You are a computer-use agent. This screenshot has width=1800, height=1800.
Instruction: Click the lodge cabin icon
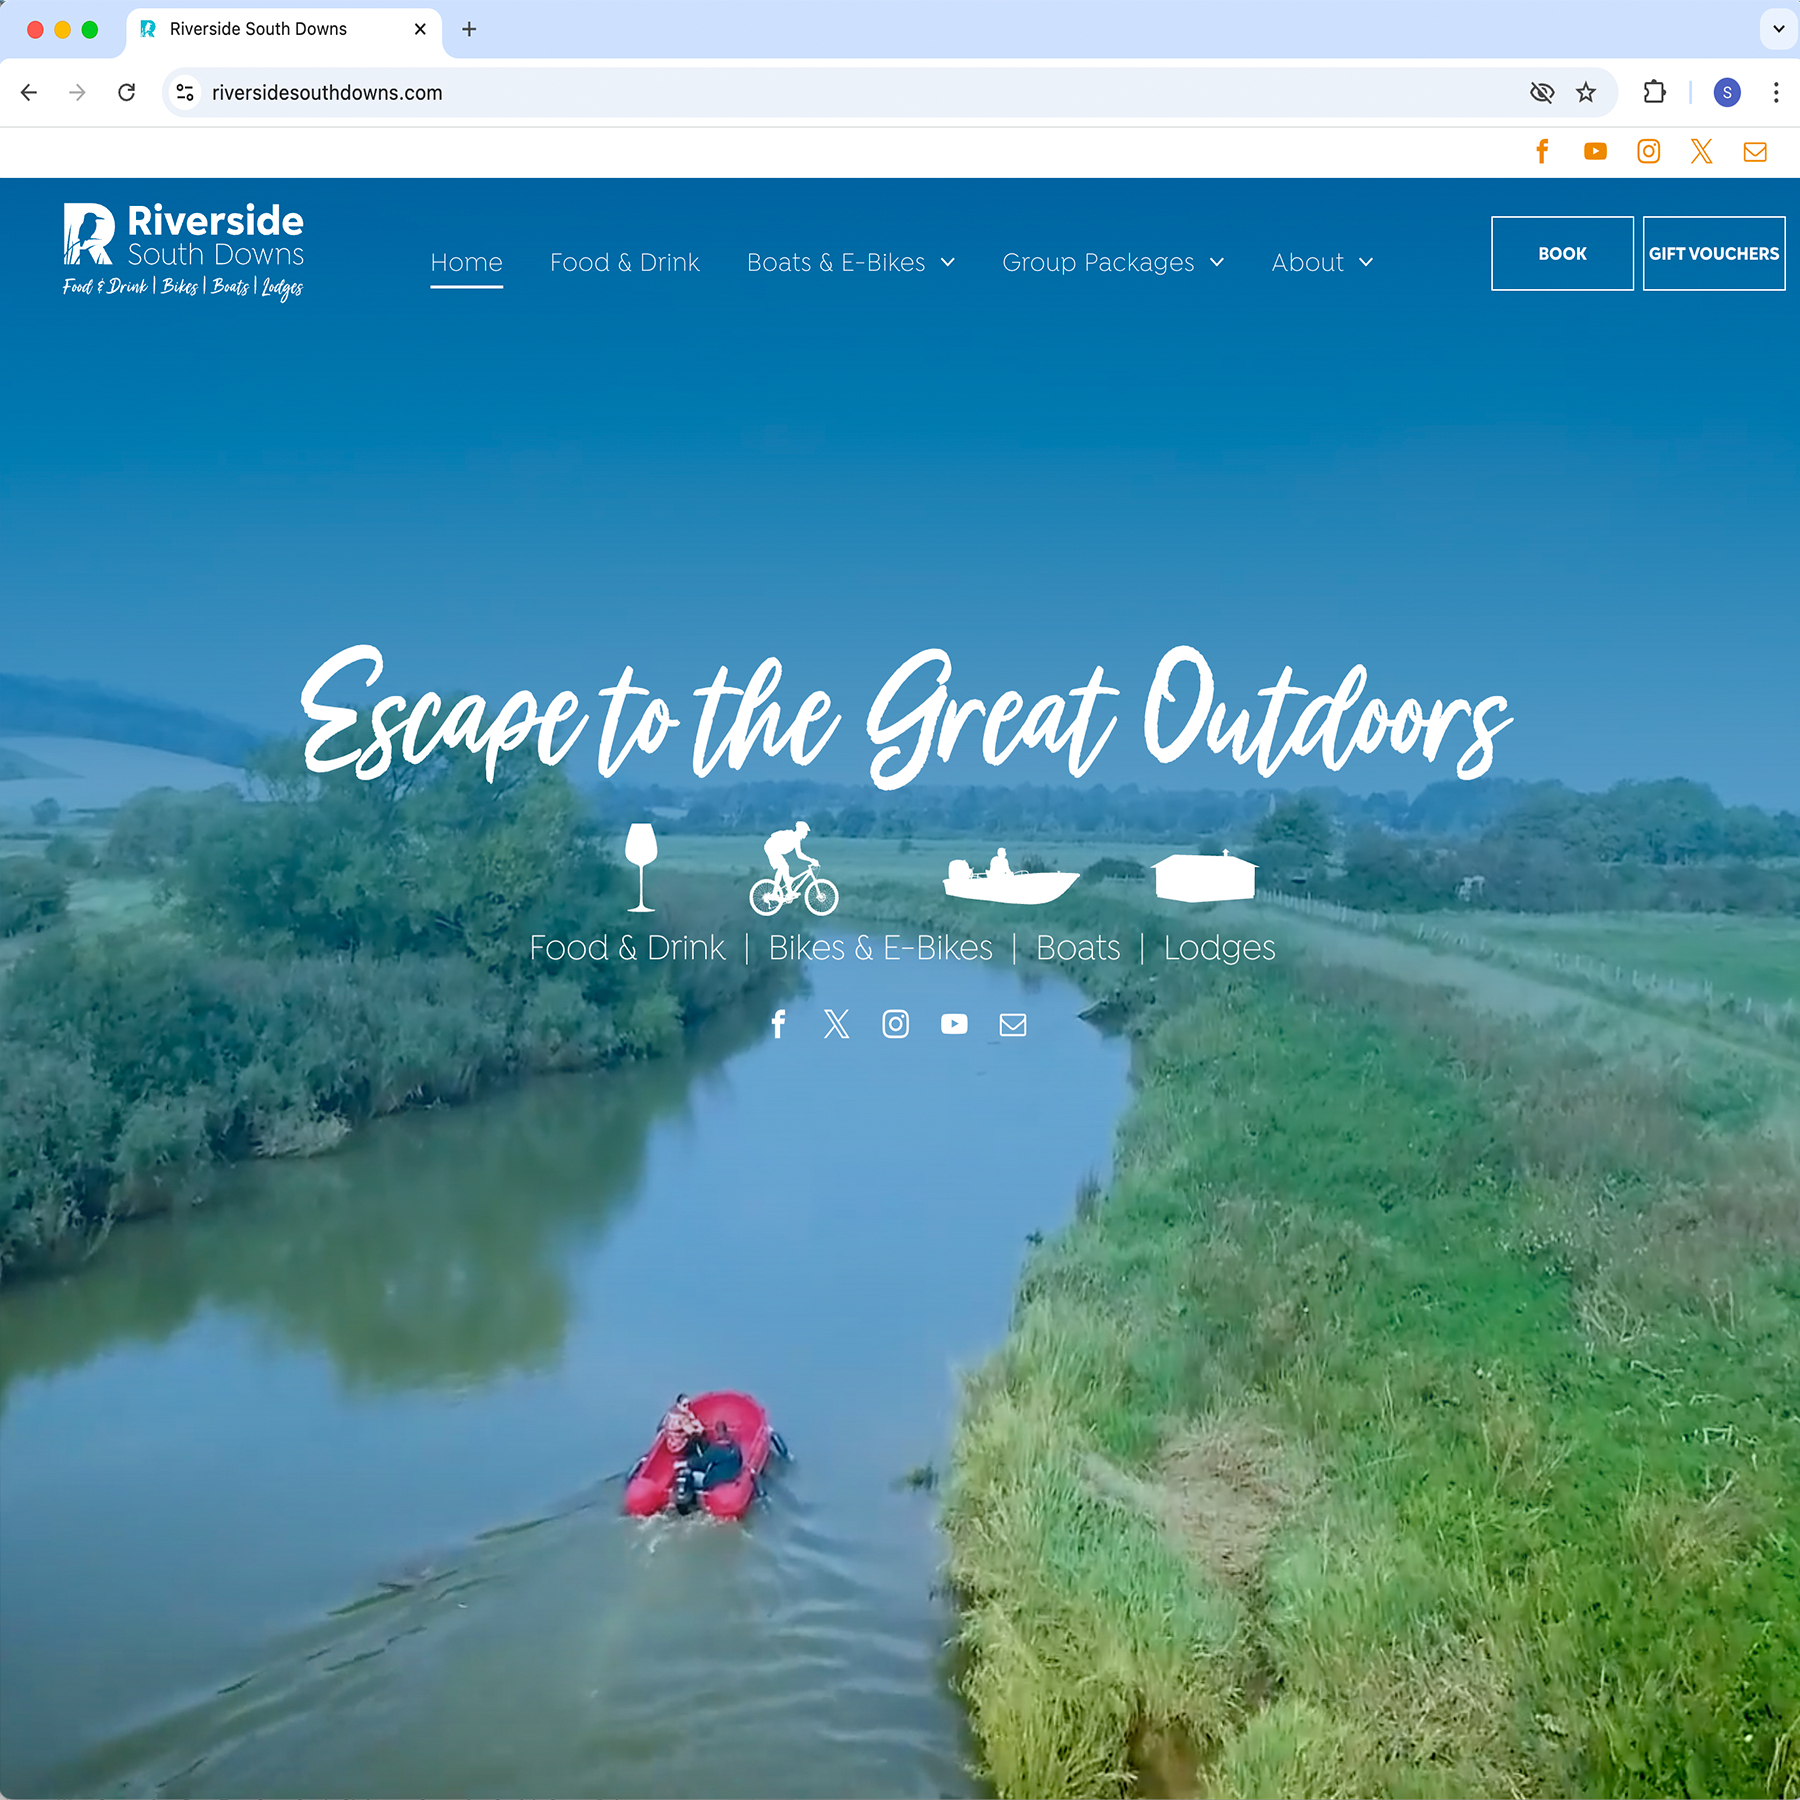pyautogui.click(x=1204, y=876)
